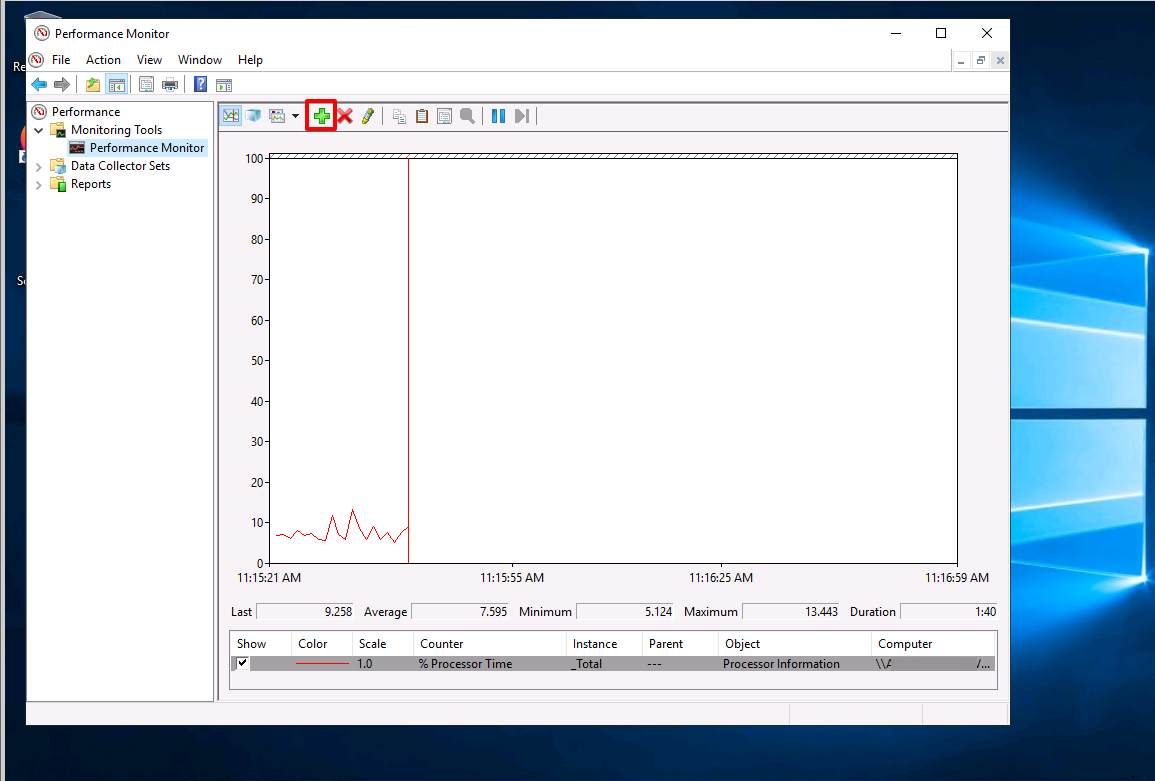
Task: Click the Paste Counter List clipboard icon
Action: coord(422,116)
